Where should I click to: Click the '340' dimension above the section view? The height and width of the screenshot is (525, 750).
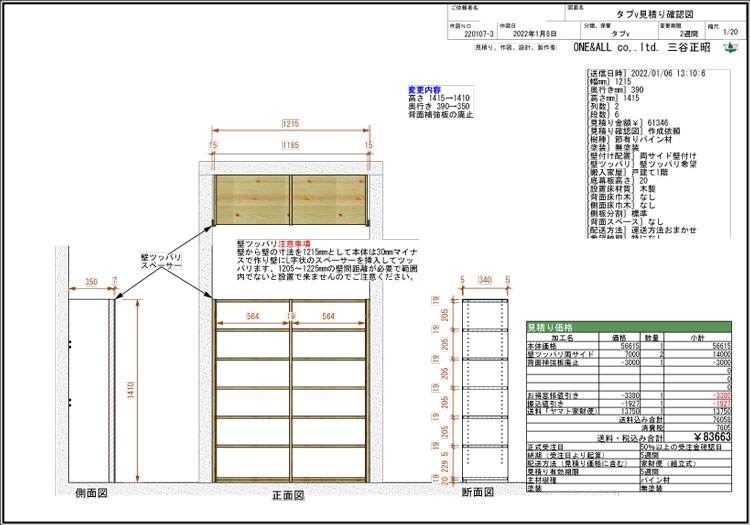click(x=485, y=280)
